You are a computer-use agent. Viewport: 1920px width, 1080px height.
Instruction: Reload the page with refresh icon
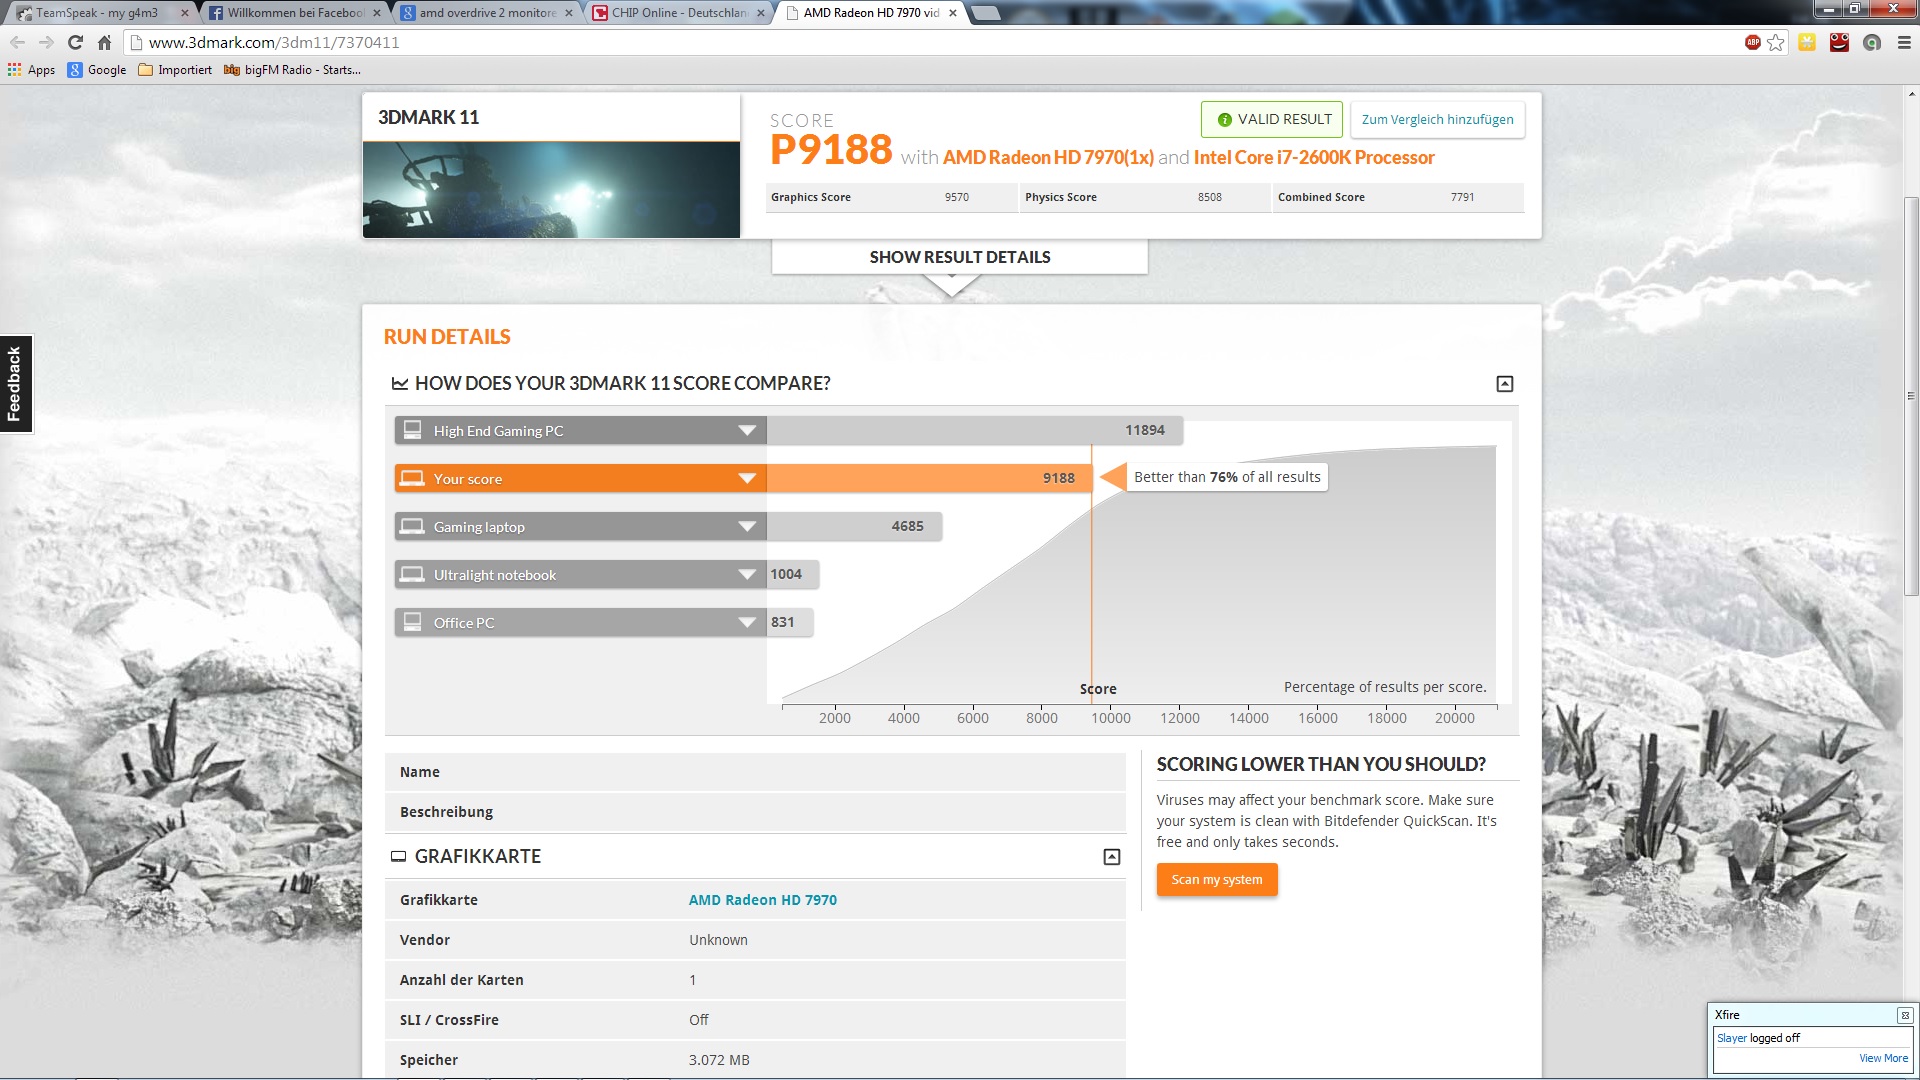click(75, 42)
